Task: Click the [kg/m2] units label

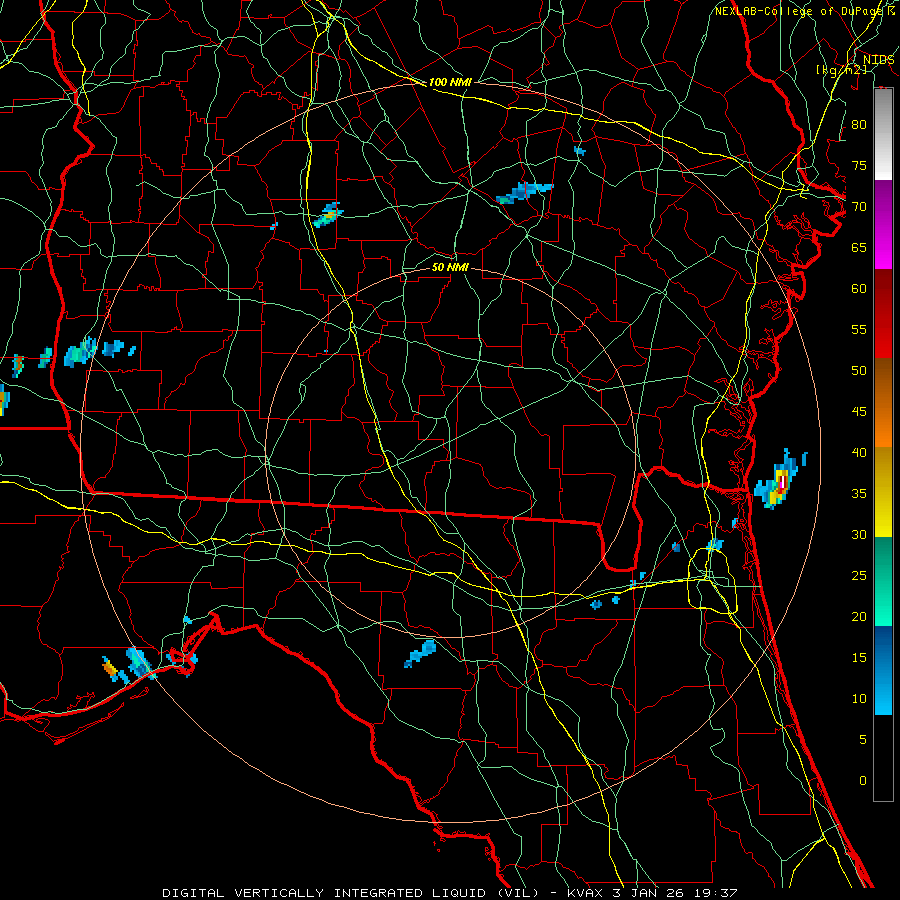Action: [x=841, y=69]
